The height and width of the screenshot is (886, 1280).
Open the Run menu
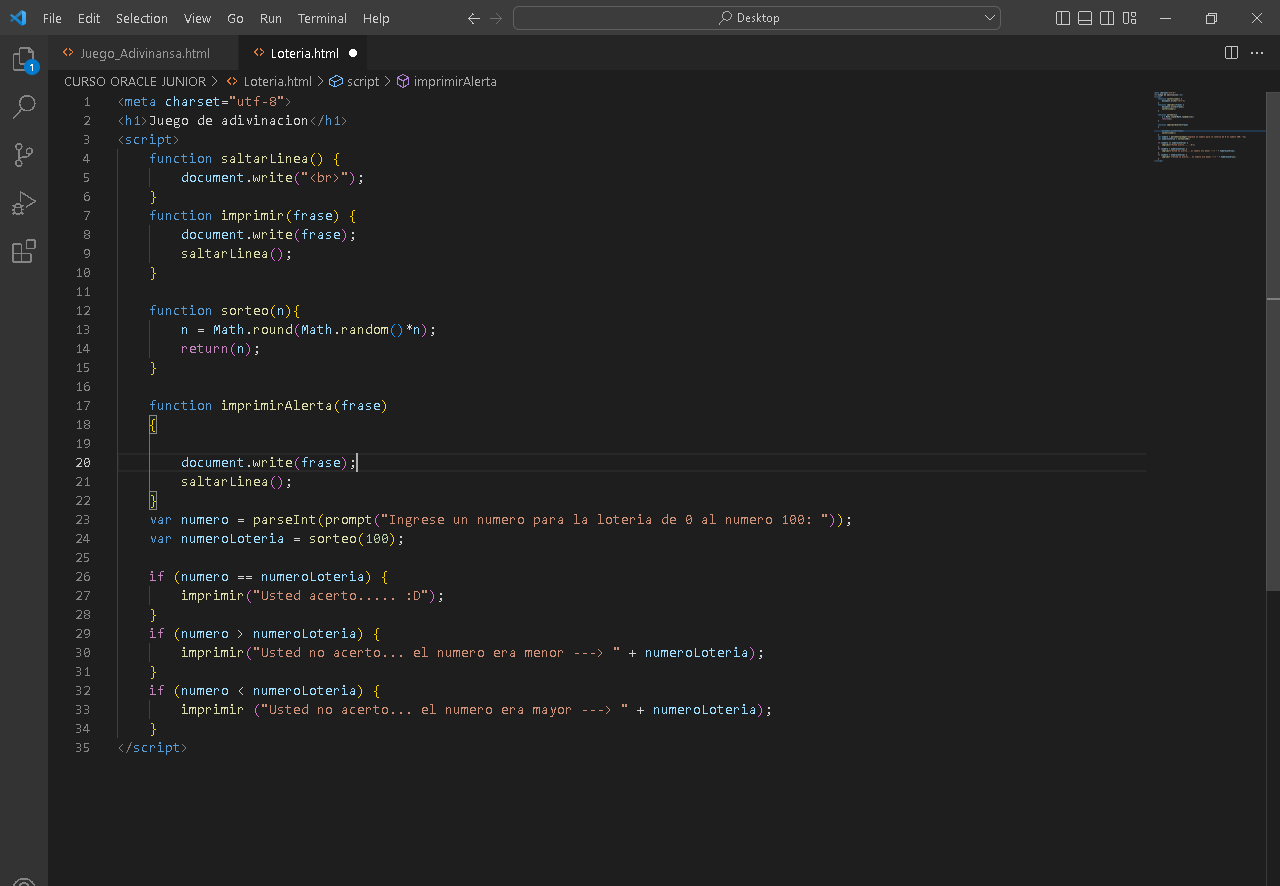[270, 18]
